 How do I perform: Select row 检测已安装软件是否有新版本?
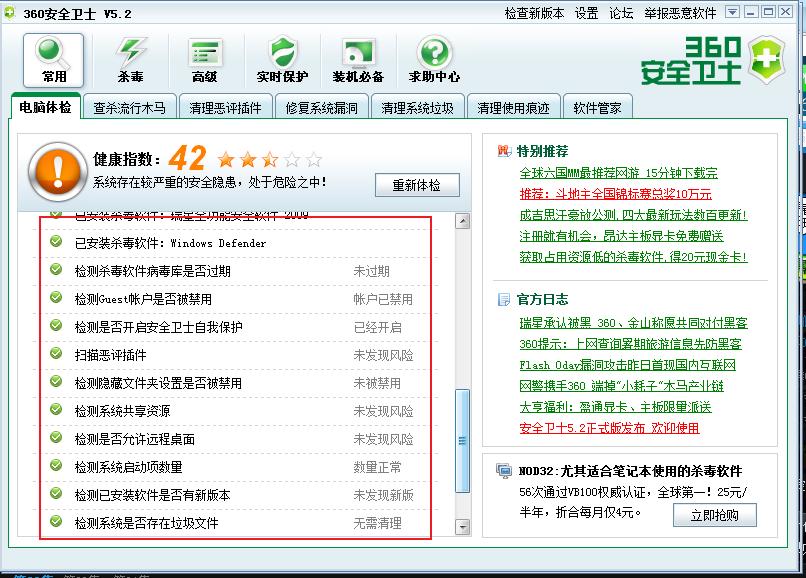[235, 495]
